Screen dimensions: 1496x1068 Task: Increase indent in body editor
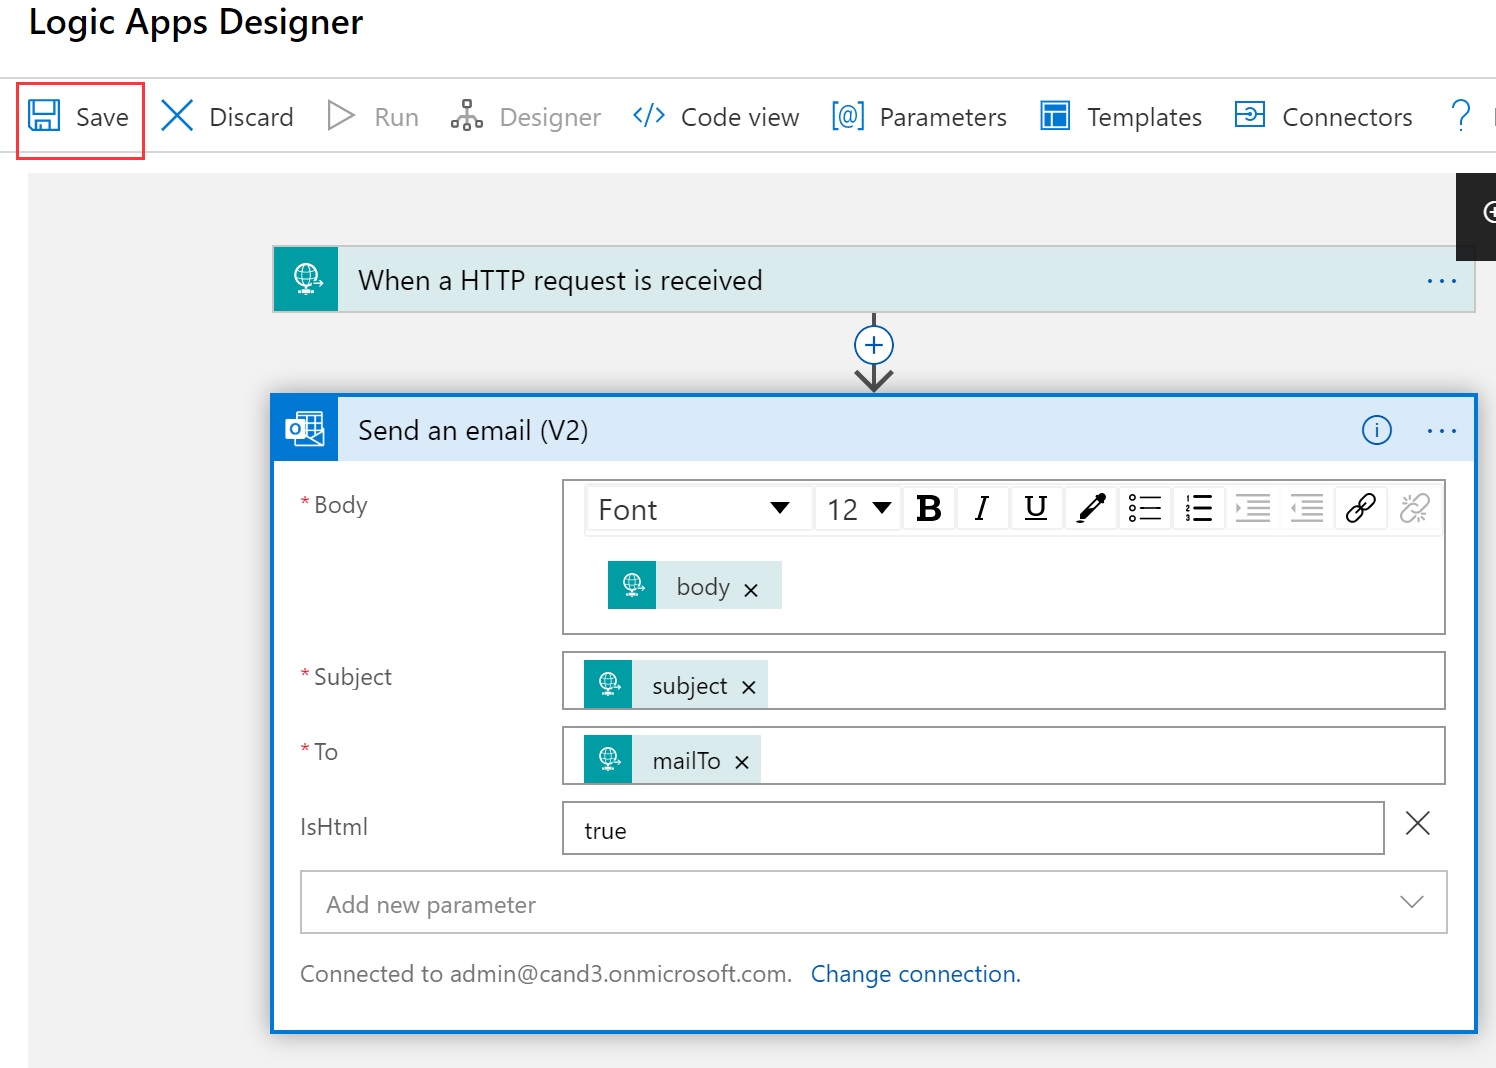pyautogui.click(x=1253, y=509)
